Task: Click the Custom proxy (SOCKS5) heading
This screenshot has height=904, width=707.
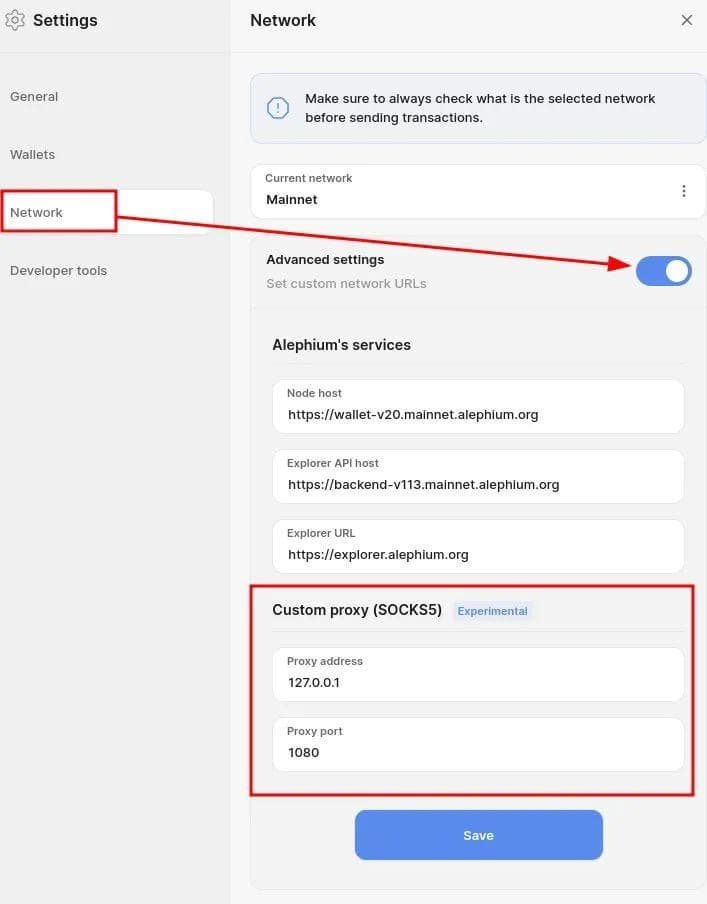Action: click(357, 610)
